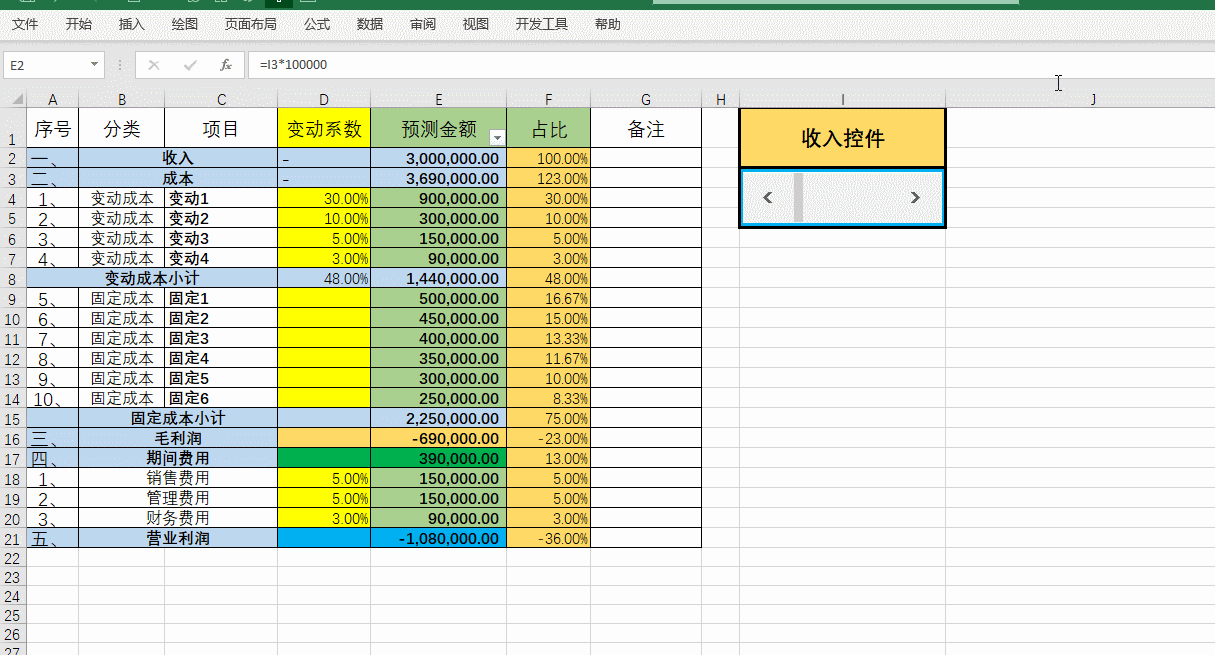The image size is (1215, 655).
Task: Click the yellow 变动系数 cell for 固定1
Action: click(x=324, y=298)
